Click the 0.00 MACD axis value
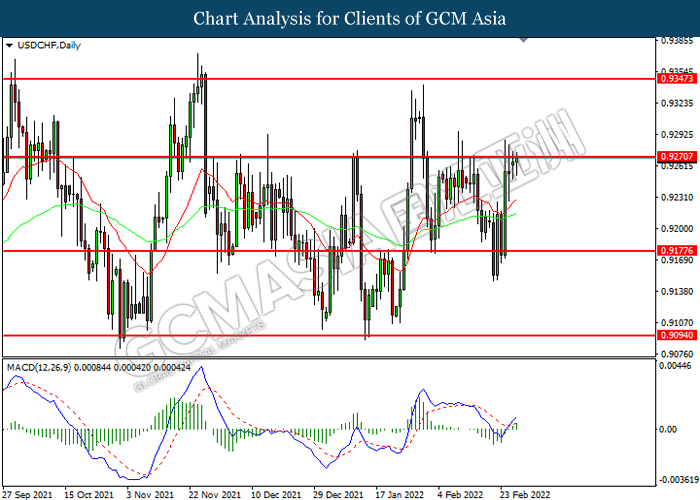 [x=668, y=429]
